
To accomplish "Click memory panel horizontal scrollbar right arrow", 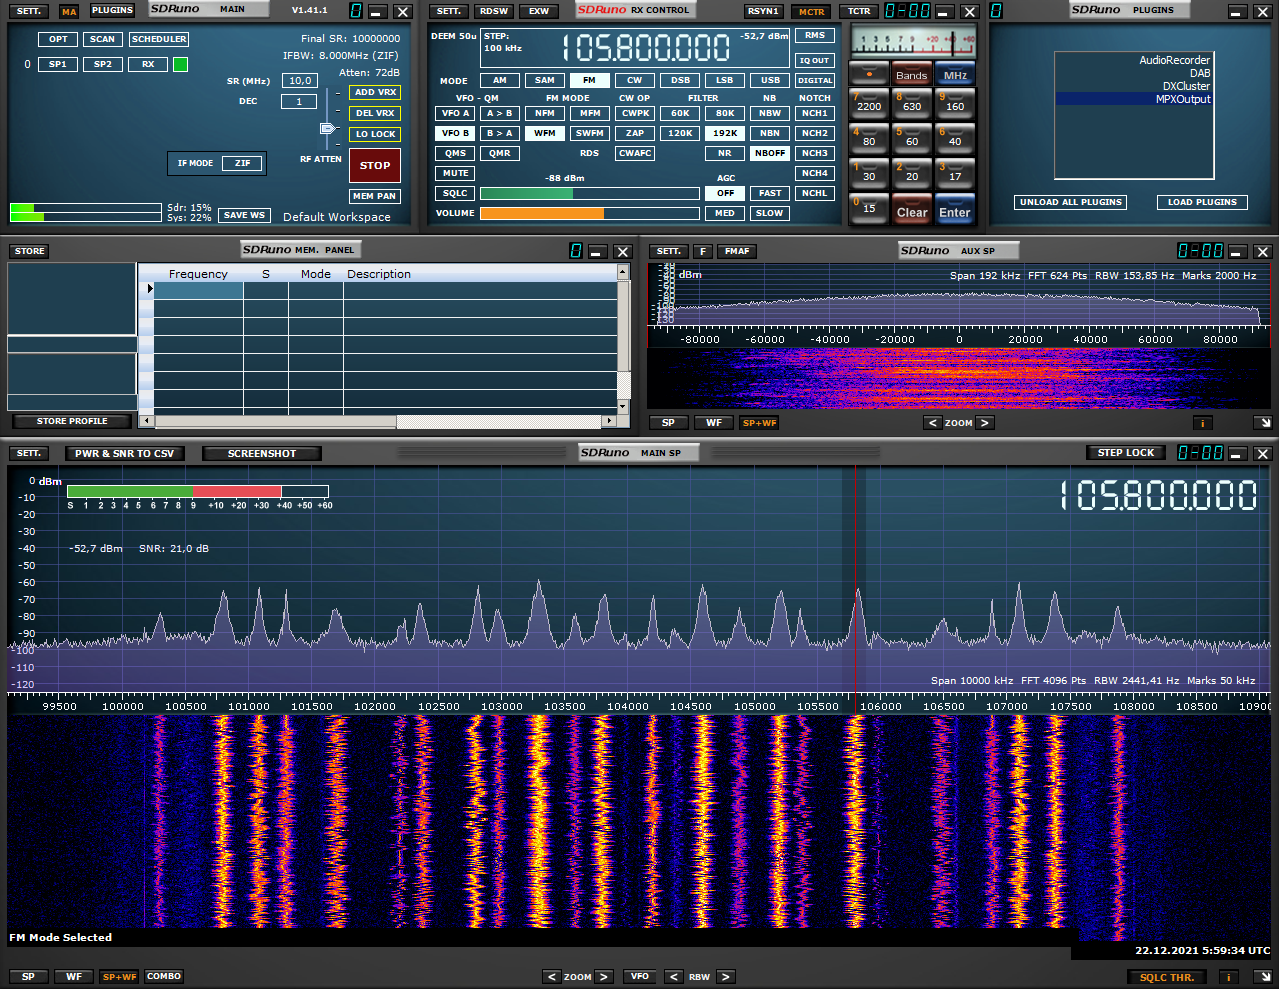I will 609,421.
